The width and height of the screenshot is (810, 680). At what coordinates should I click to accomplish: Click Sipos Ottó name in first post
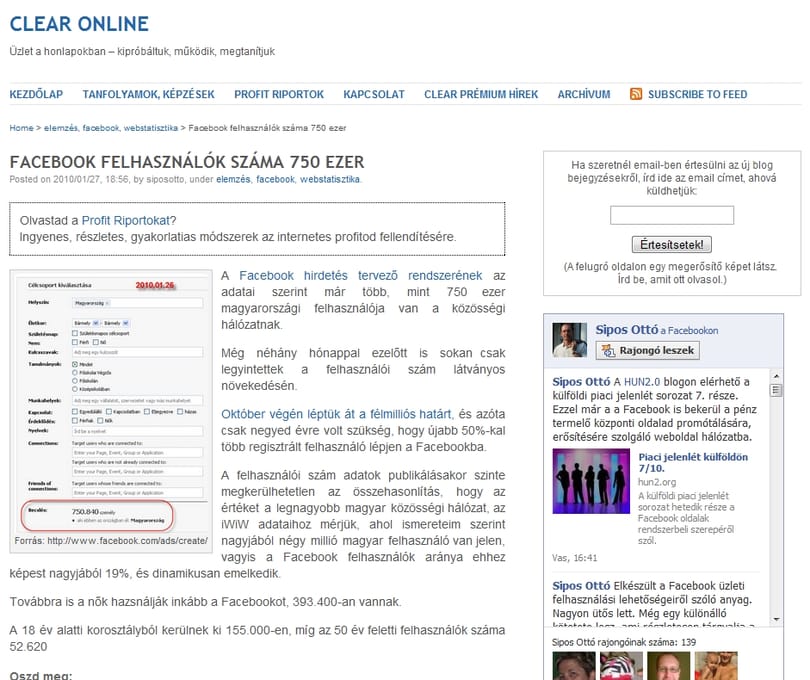[x=581, y=382]
